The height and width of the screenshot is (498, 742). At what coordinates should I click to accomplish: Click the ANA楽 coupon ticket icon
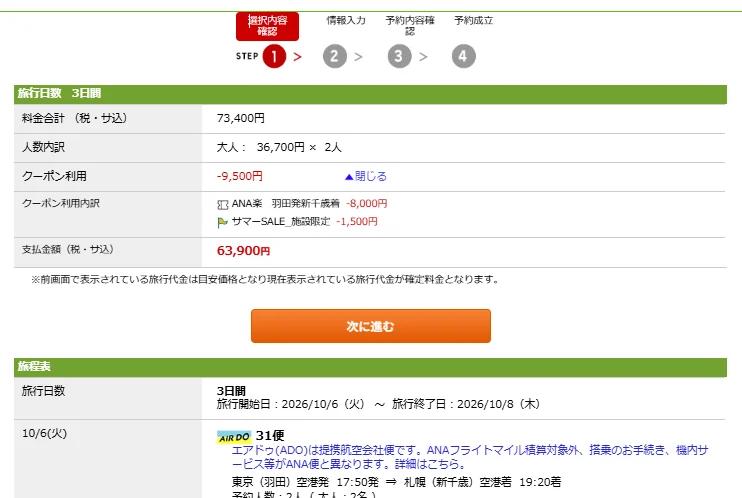[222, 205]
